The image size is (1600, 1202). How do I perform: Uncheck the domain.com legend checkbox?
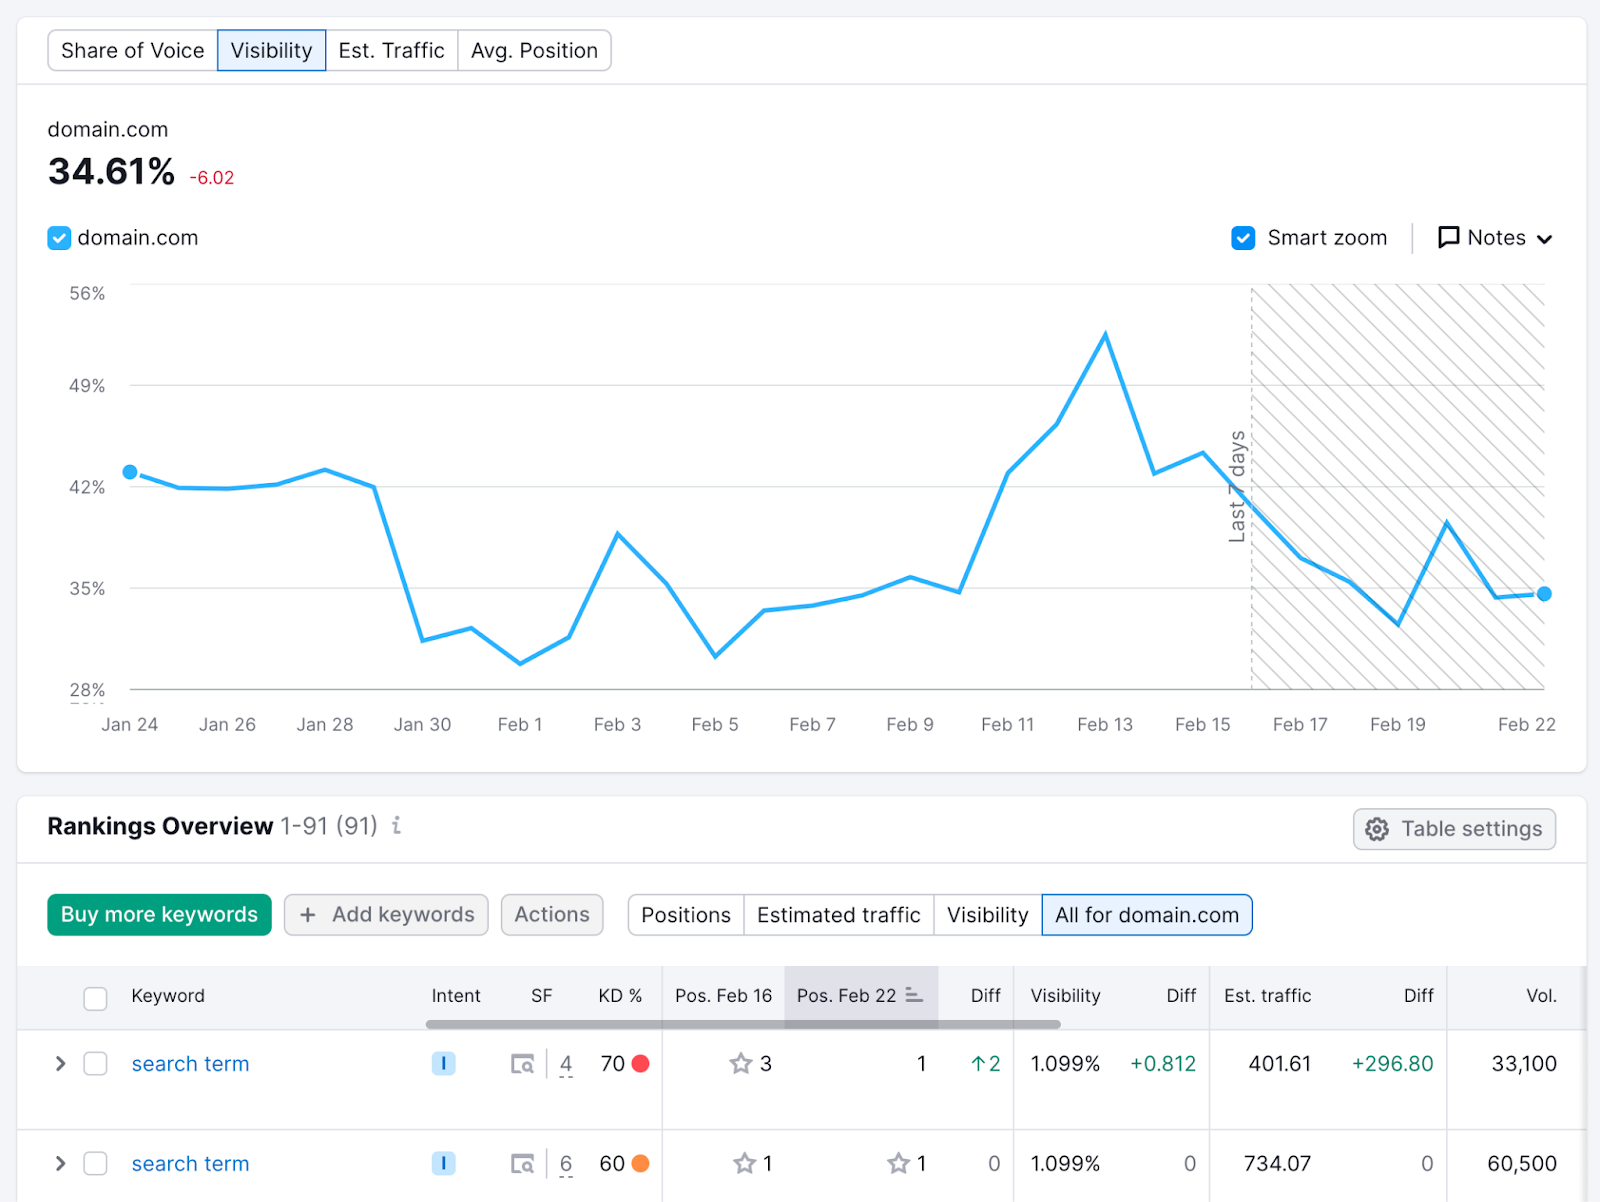(x=58, y=237)
